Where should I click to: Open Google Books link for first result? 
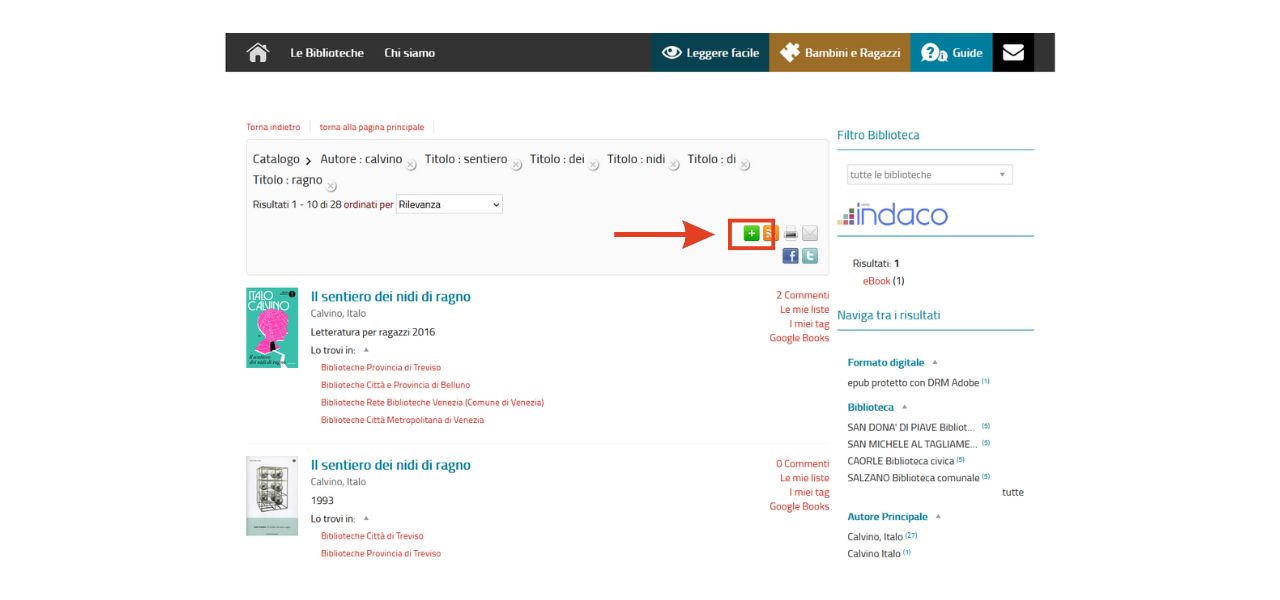[799, 338]
